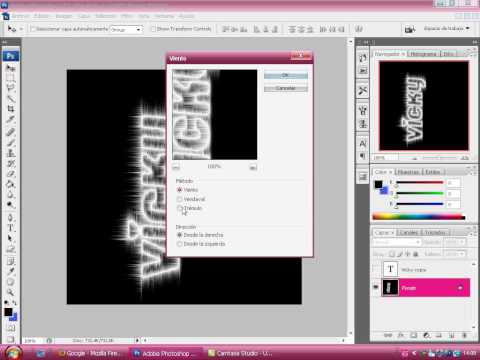
Task: Open the Paragraph panel dock icon
Action: point(363,156)
